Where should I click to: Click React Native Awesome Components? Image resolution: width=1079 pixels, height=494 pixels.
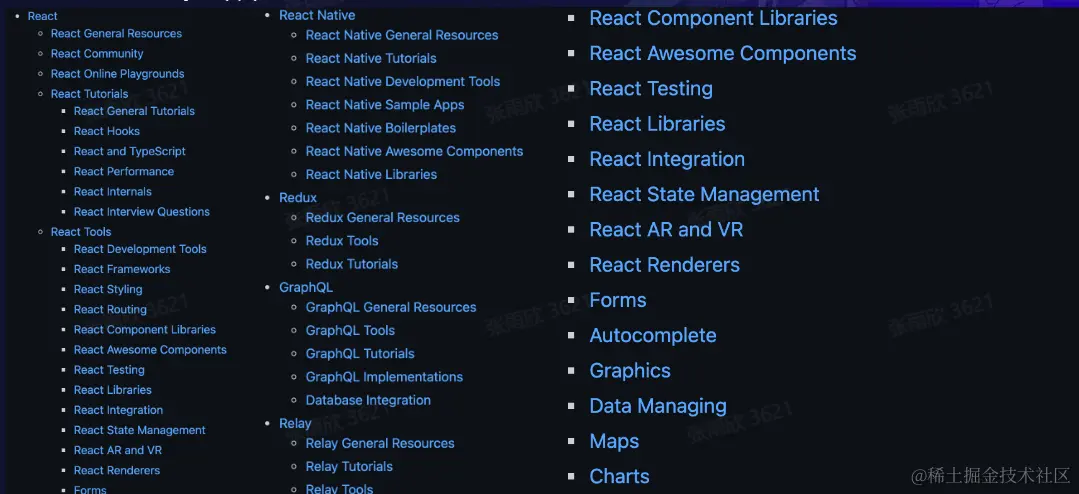(414, 151)
